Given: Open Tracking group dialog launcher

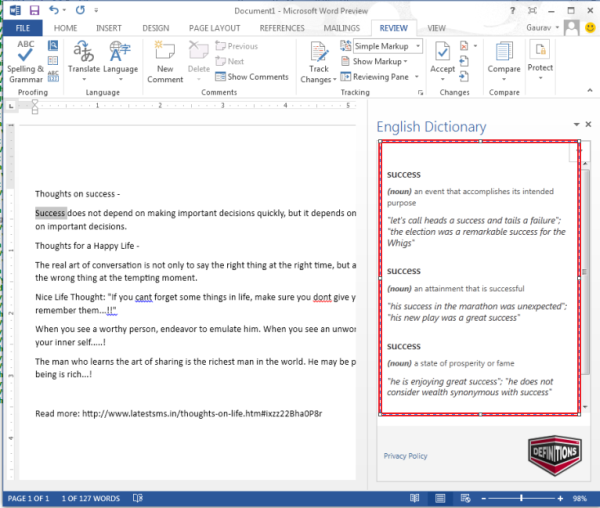Looking at the screenshot, I should (x=421, y=93).
